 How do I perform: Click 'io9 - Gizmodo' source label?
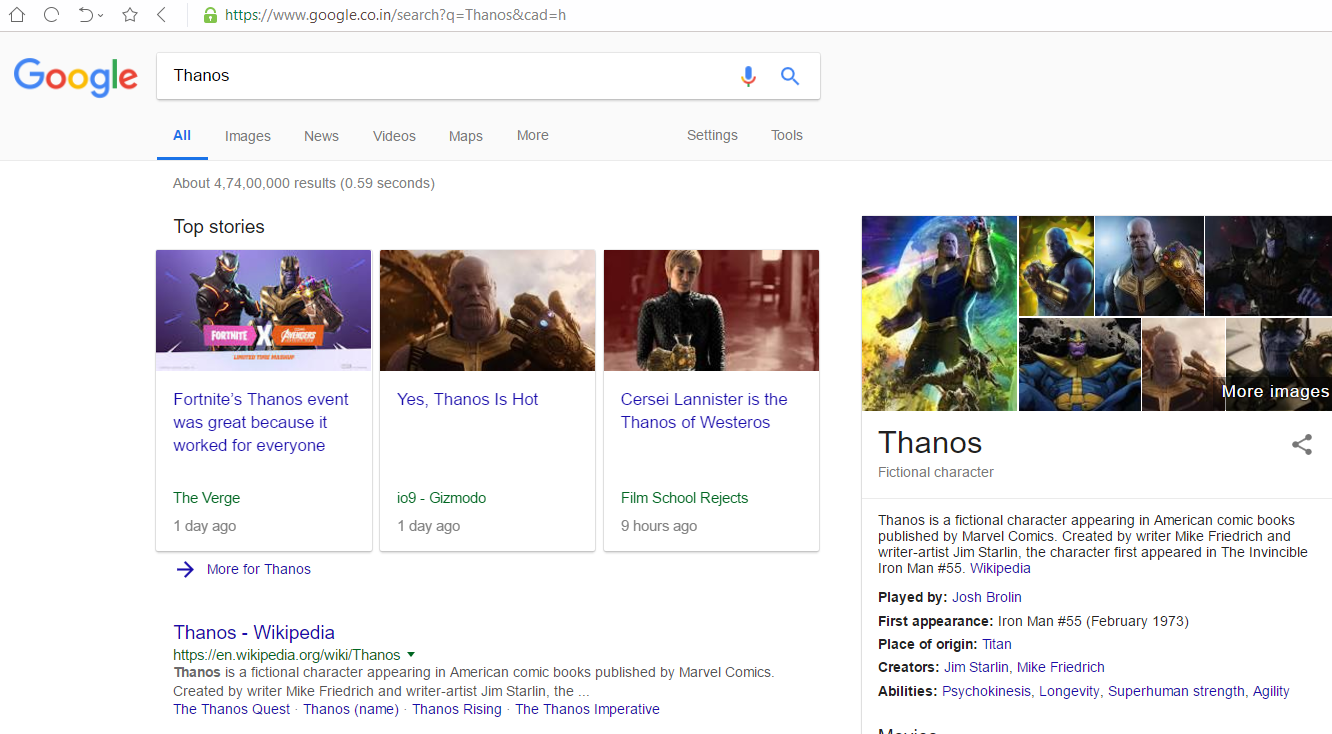click(442, 498)
